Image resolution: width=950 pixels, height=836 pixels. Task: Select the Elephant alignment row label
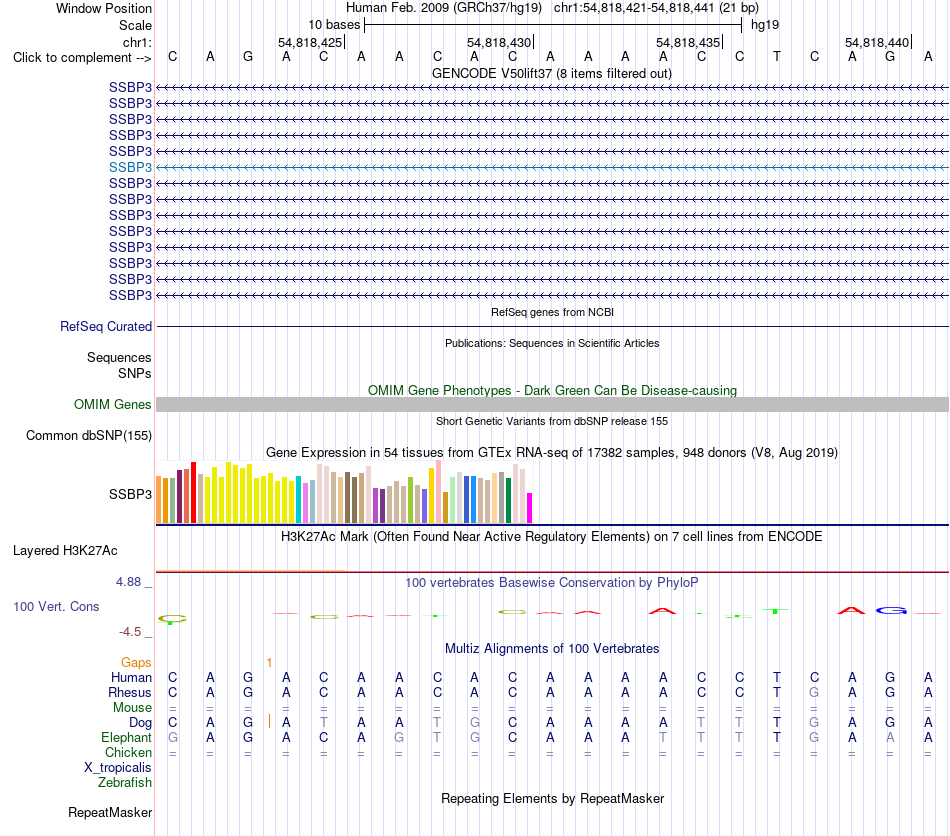[126, 737]
